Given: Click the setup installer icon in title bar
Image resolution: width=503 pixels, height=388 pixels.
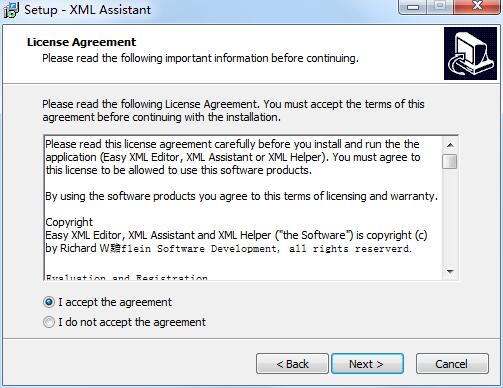Looking at the screenshot, I should [x=11, y=10].
